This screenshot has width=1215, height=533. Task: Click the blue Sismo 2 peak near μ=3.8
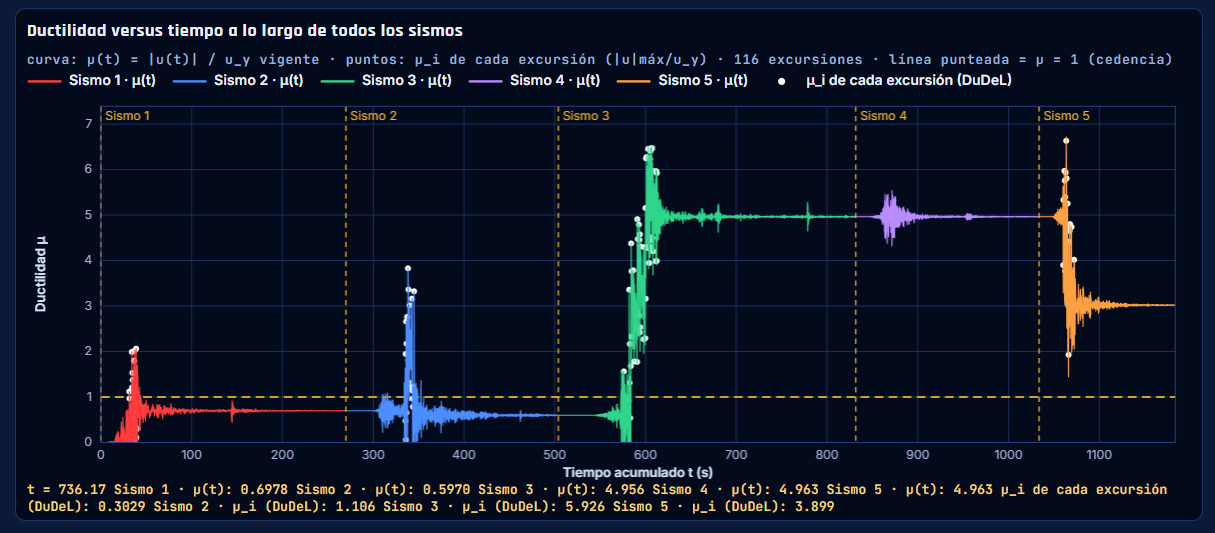(x=408, y=269)
